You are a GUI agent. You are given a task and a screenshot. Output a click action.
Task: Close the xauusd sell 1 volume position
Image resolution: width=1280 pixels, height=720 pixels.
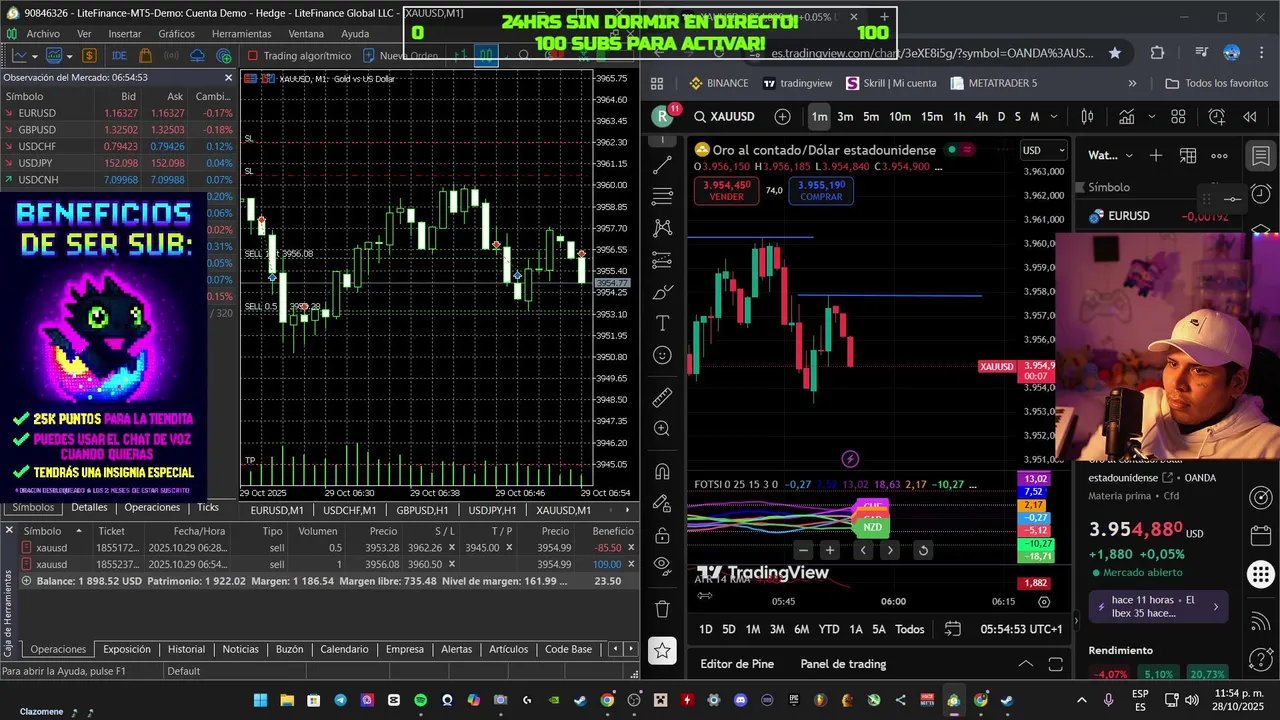pyautogui.click(x=631, y=564)
